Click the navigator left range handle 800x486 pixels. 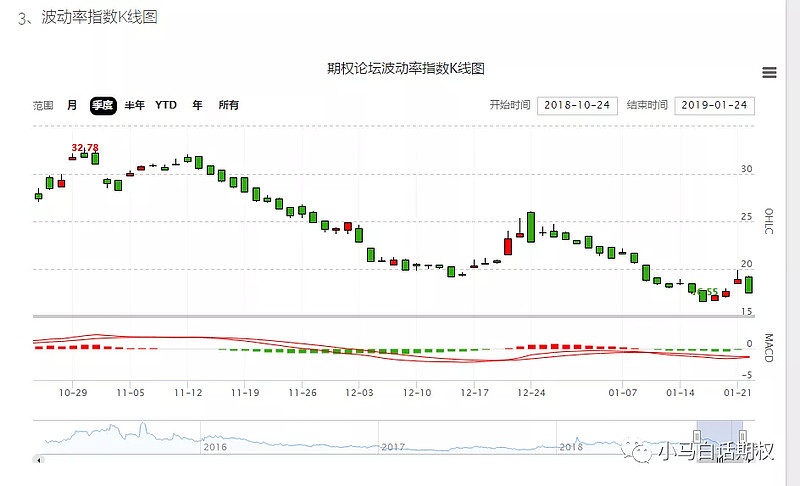pyautogui.click(x=697, y=437)
